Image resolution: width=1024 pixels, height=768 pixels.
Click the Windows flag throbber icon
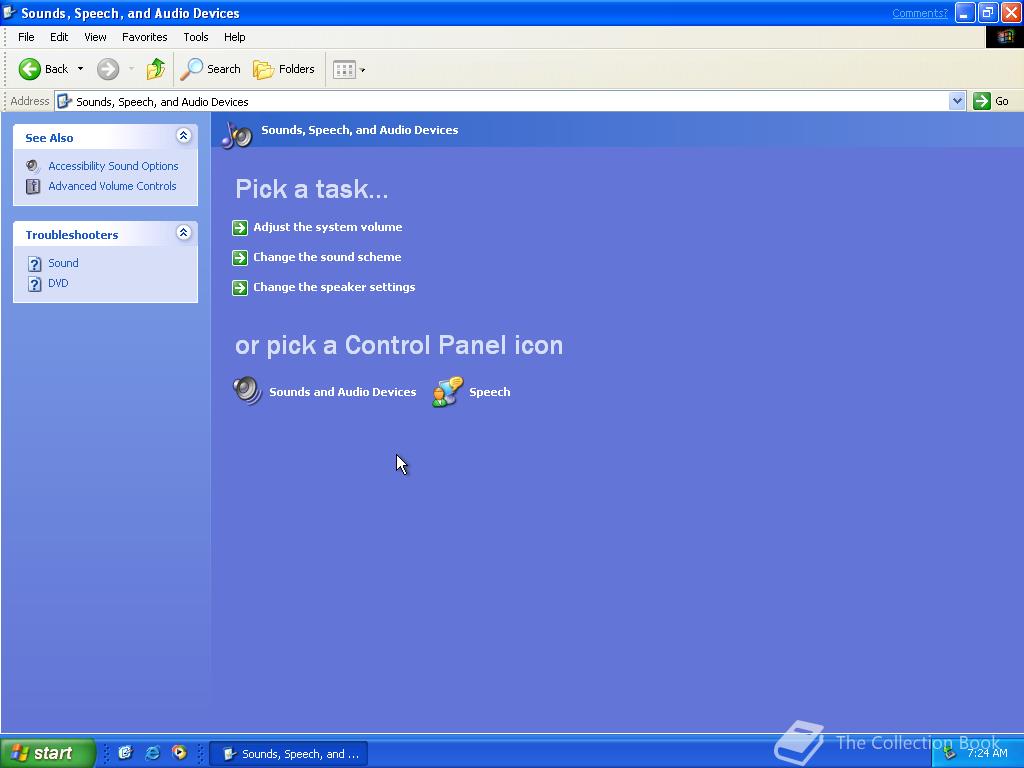[1004, 37]
